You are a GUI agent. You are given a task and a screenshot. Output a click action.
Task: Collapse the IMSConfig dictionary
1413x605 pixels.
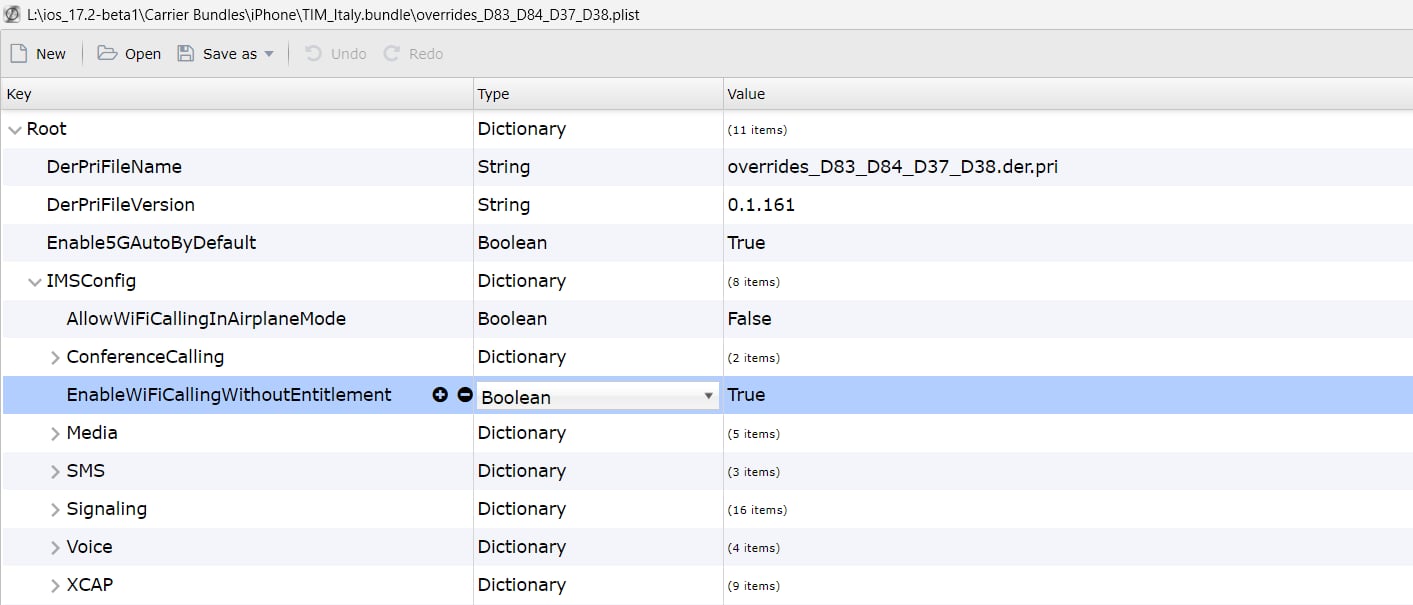click(35, 281)
